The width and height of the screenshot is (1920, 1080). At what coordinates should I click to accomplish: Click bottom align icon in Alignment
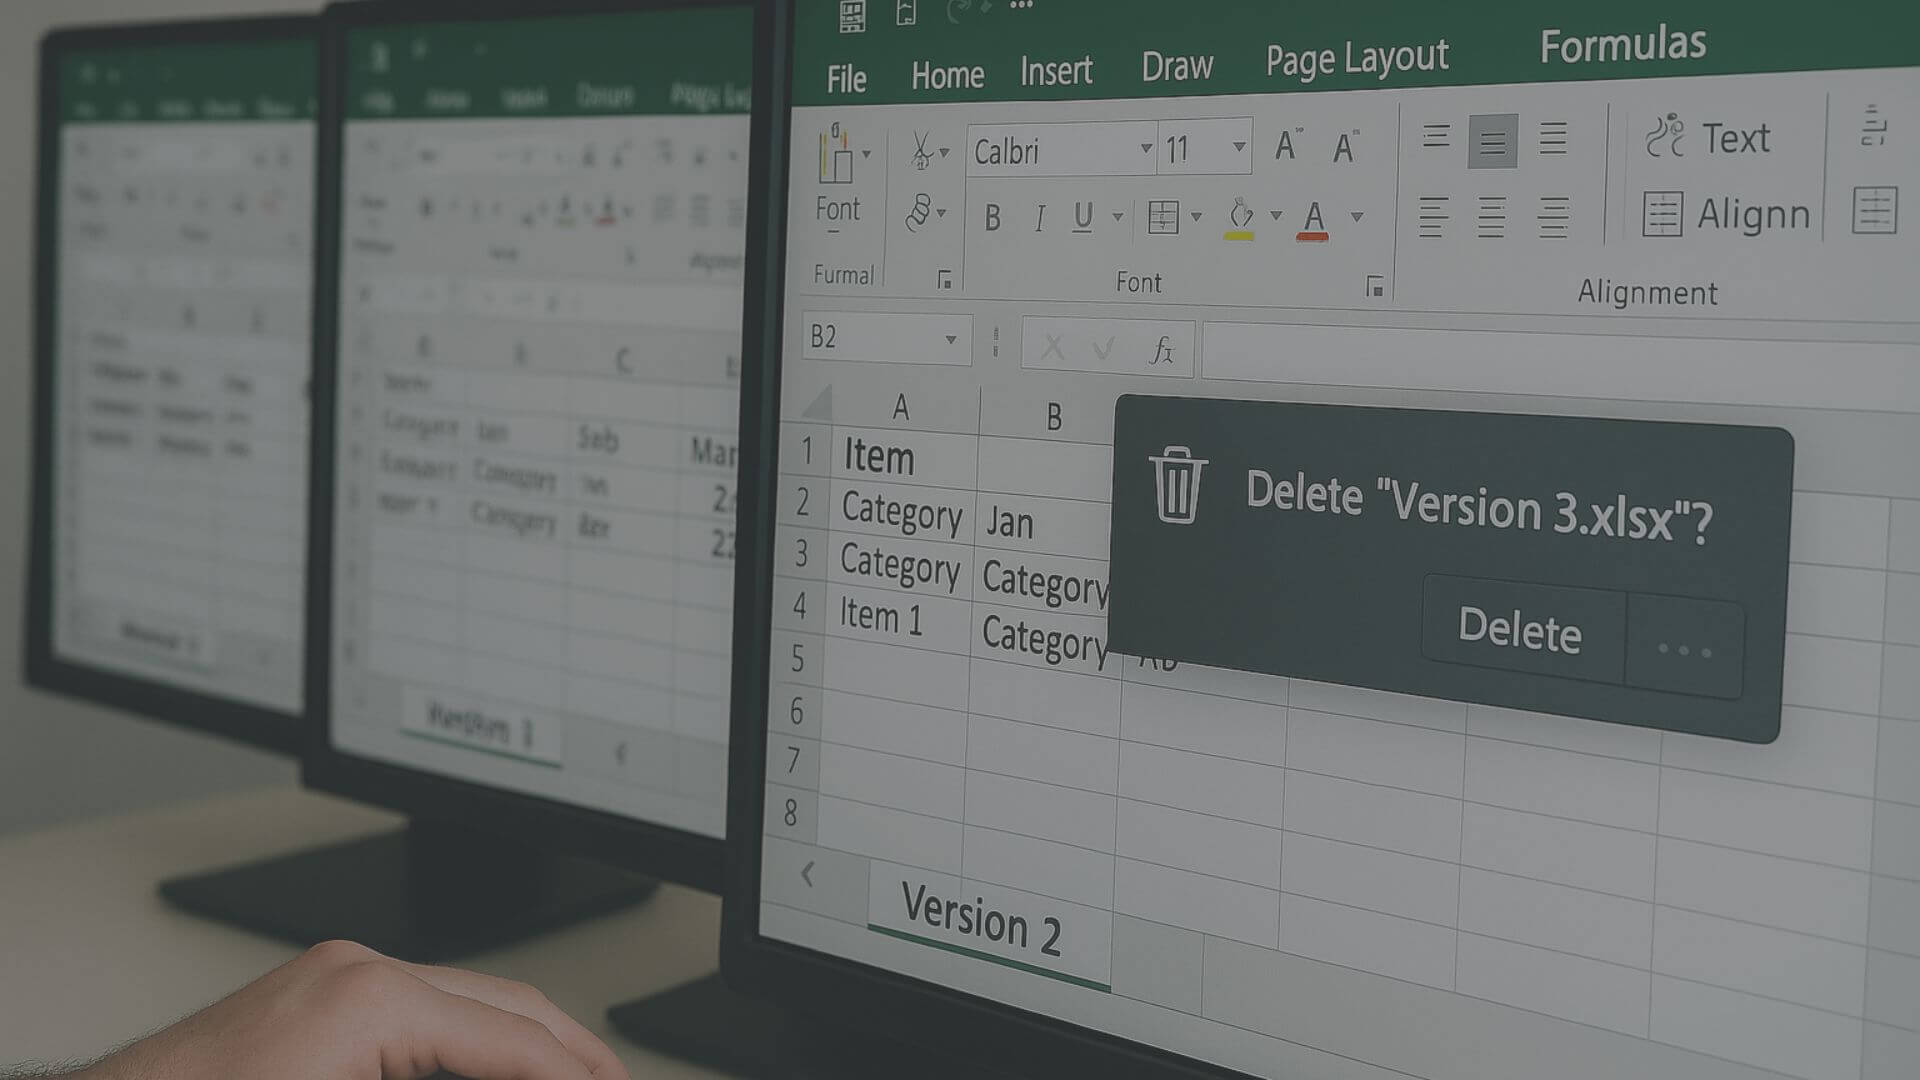tap(1553, 138)
